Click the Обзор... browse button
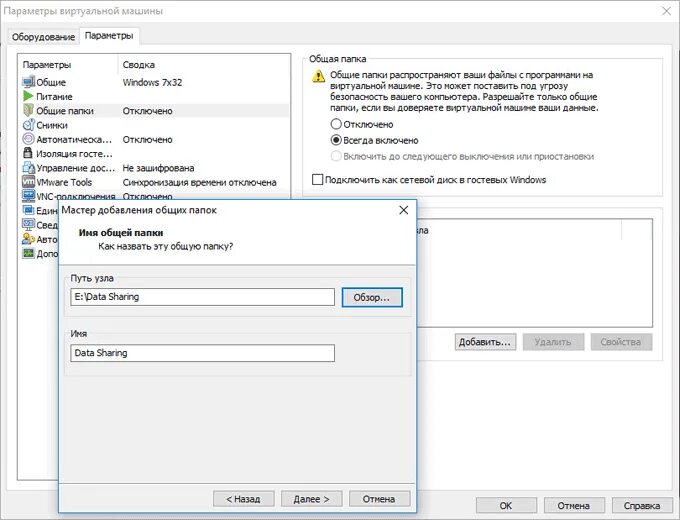Viewport: 680px width, 520px height. (372, 298)
